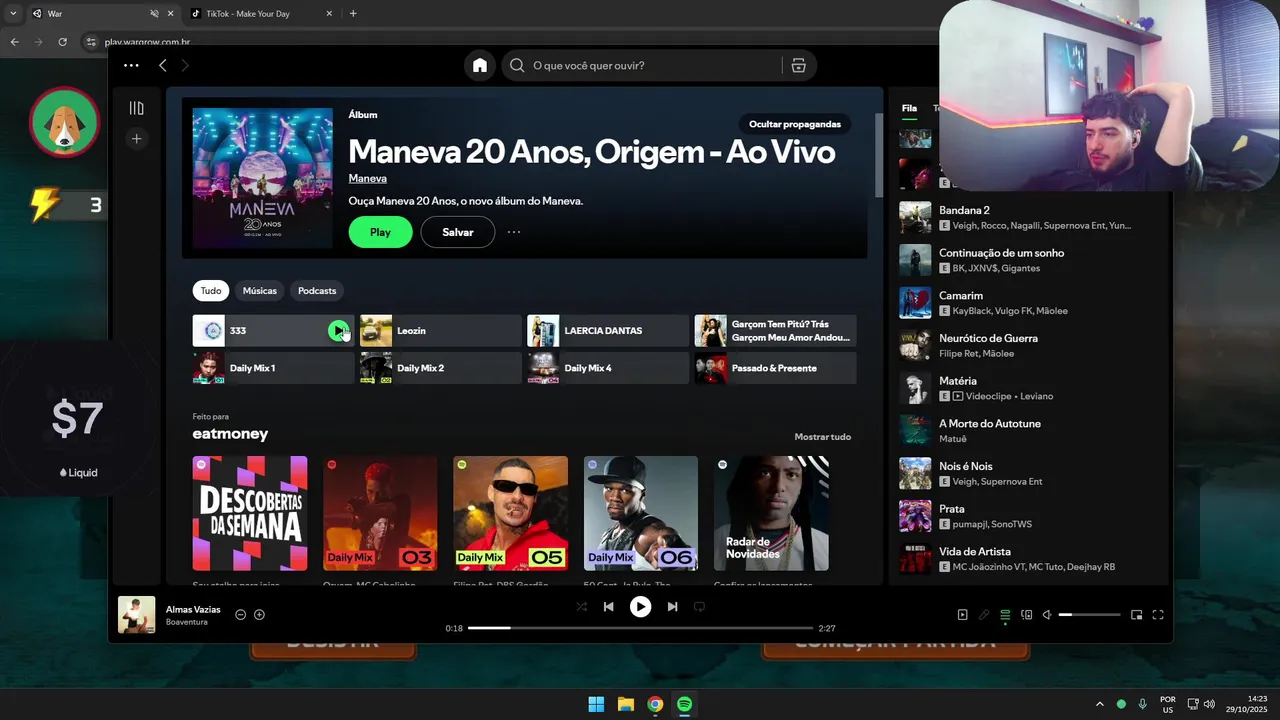Viewport: 1280px width, 720px height.
Task: Go to Spotify Home icon
Action: [480, 65]
